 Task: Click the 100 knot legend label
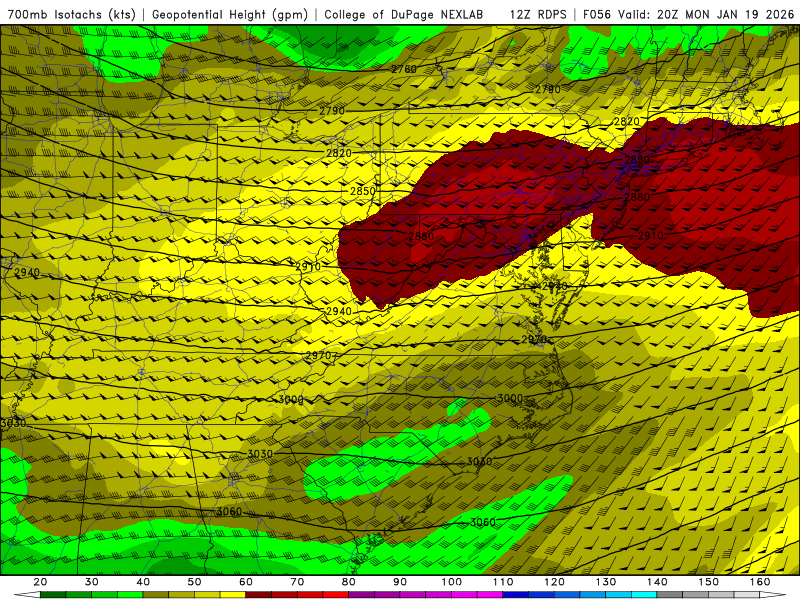452,582
